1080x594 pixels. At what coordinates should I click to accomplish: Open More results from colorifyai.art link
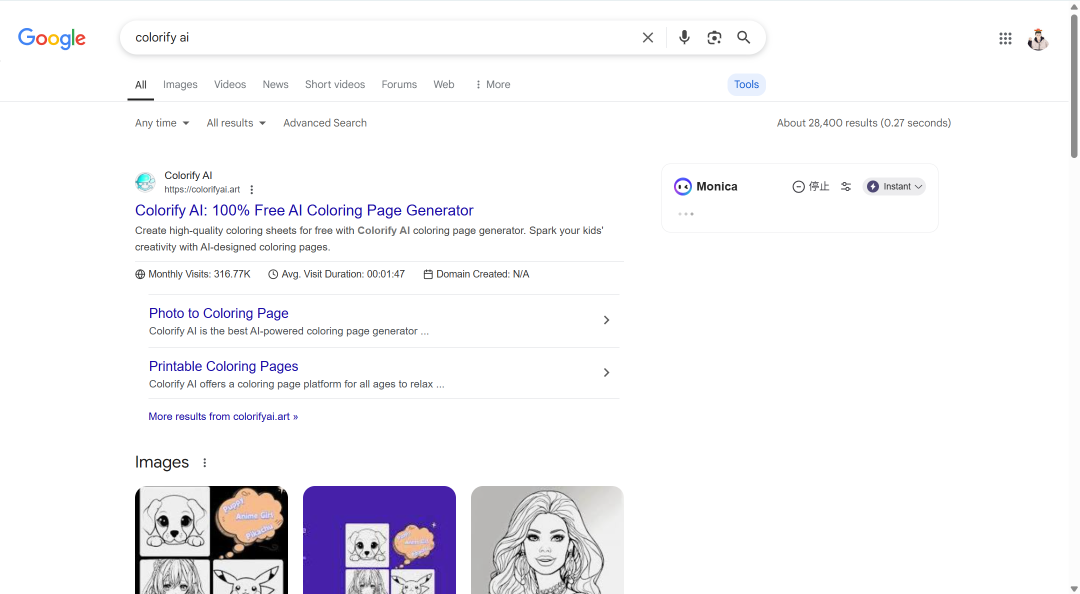point(223,416)
